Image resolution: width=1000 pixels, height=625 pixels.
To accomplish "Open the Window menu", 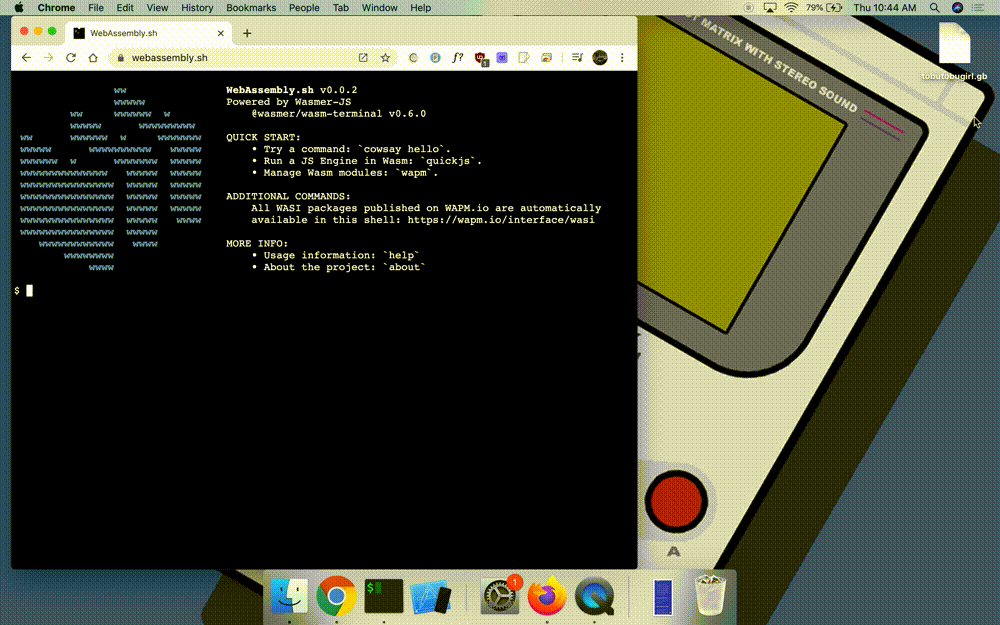I will 379,8.
